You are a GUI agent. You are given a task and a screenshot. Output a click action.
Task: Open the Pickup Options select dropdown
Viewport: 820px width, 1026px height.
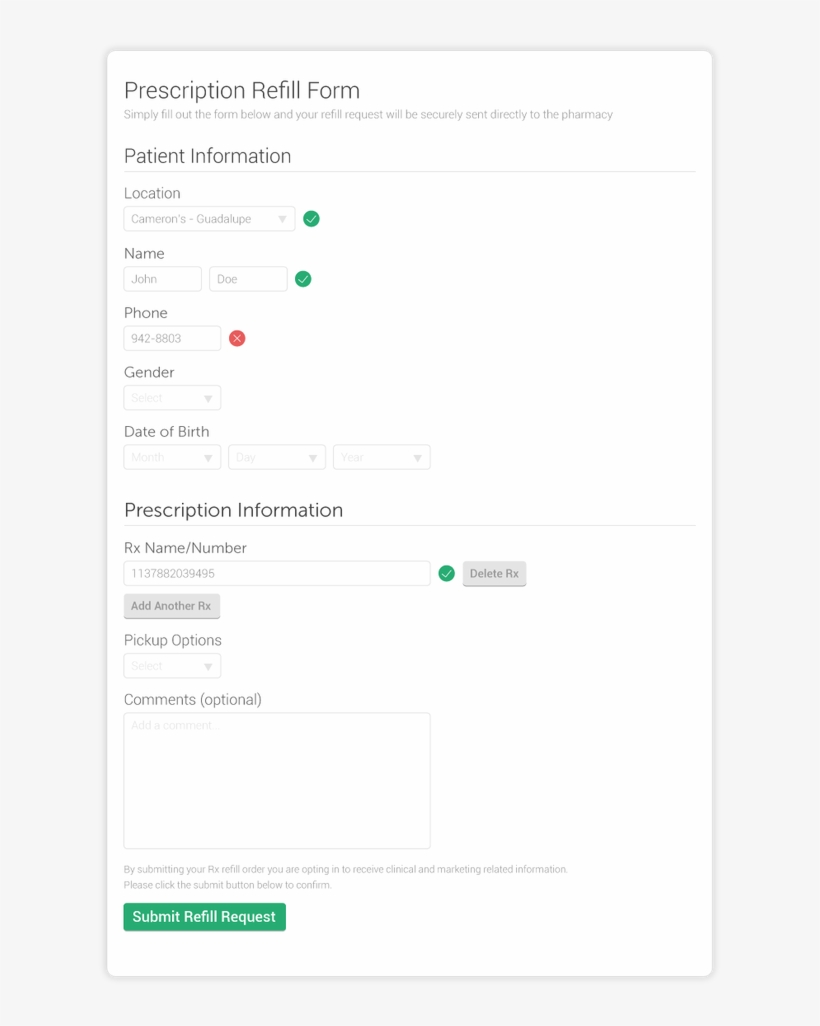pyautogui.click(x=172, y=666)
